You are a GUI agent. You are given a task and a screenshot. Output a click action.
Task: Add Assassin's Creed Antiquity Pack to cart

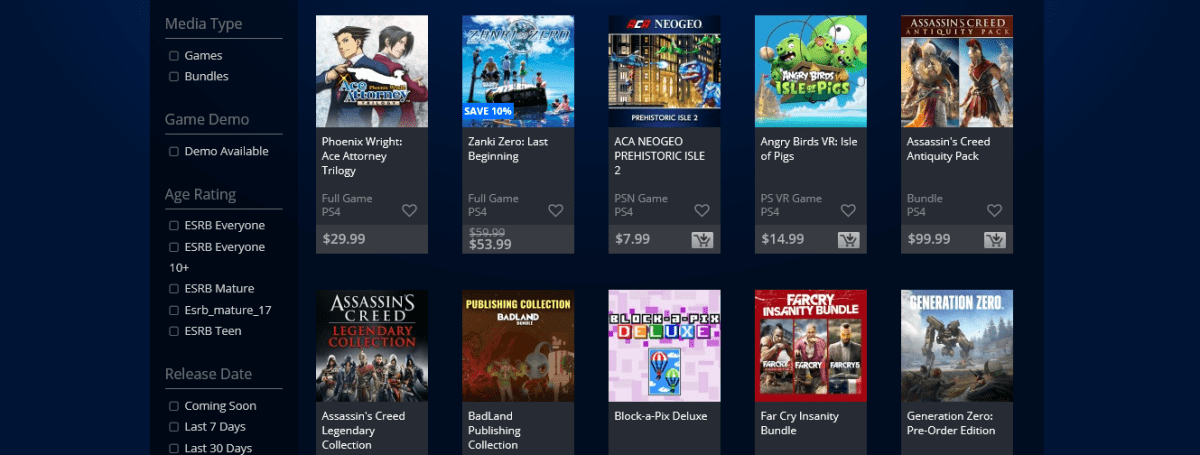[x=994, y=239]
